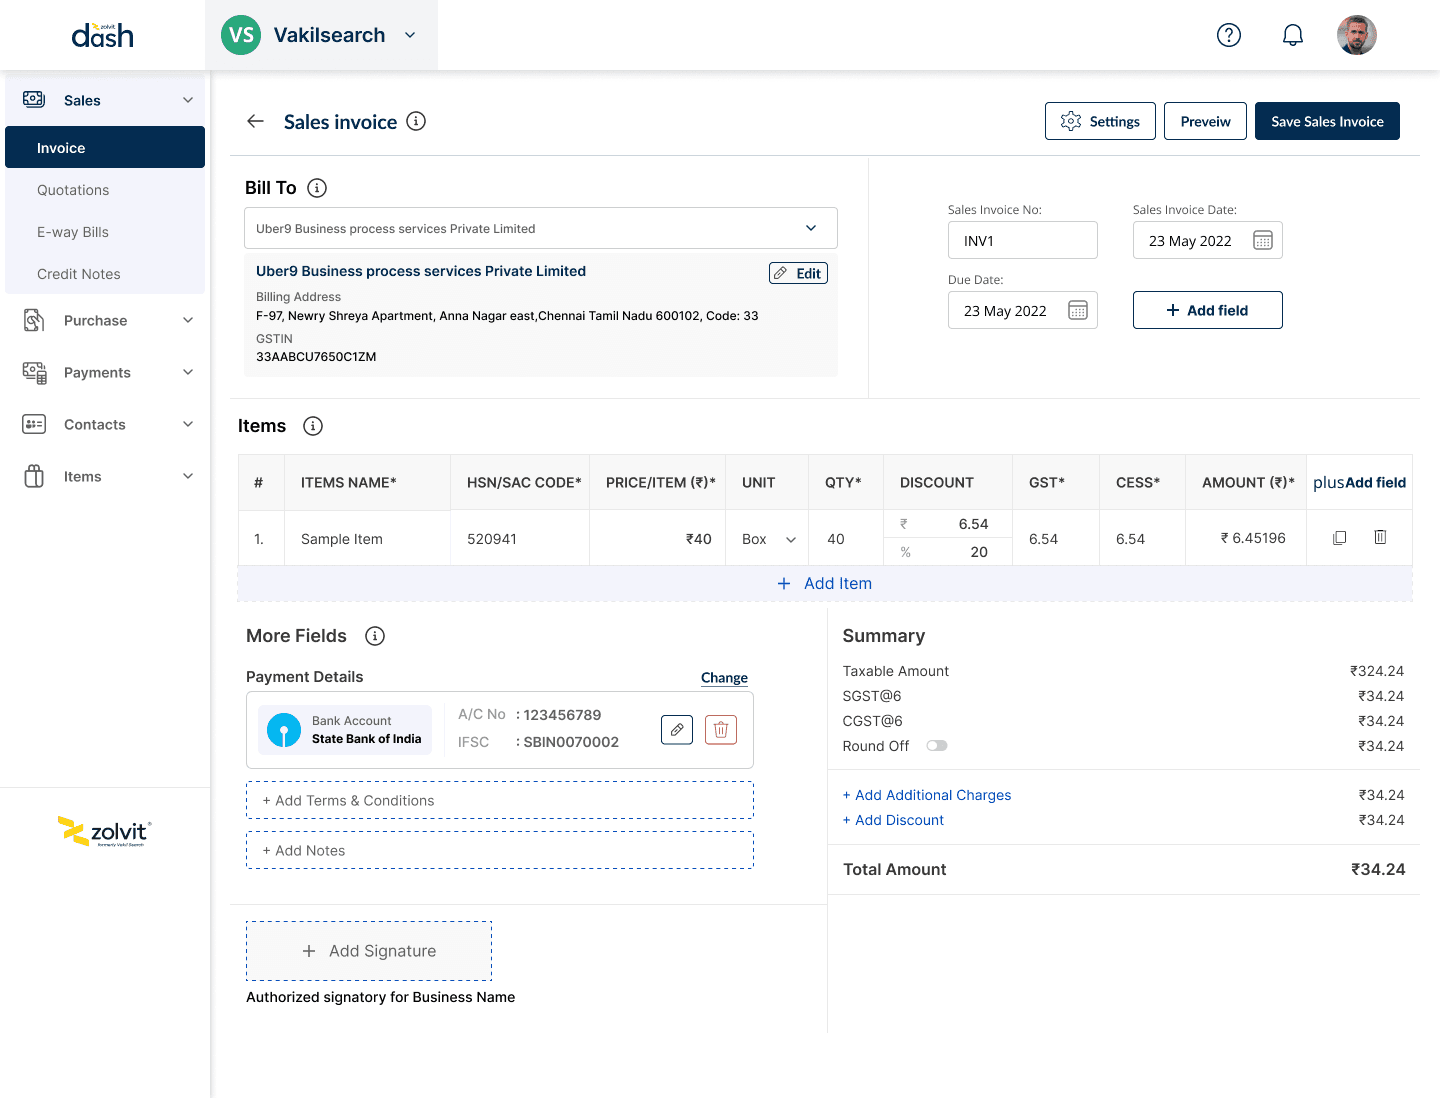Click Add field beside Due Date
Image resolution: width=1440 pixels, height=1098 pixels.
tap(1207, 310)
